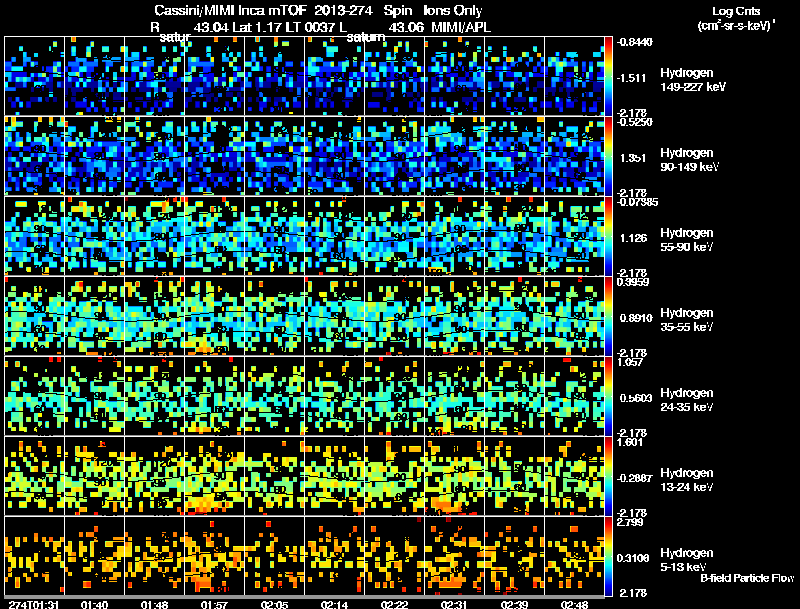This screenshot has width=800, height=609.
Task: Click the 'Hydrogen 35-55 keV' row label
Action: point(687,320)
